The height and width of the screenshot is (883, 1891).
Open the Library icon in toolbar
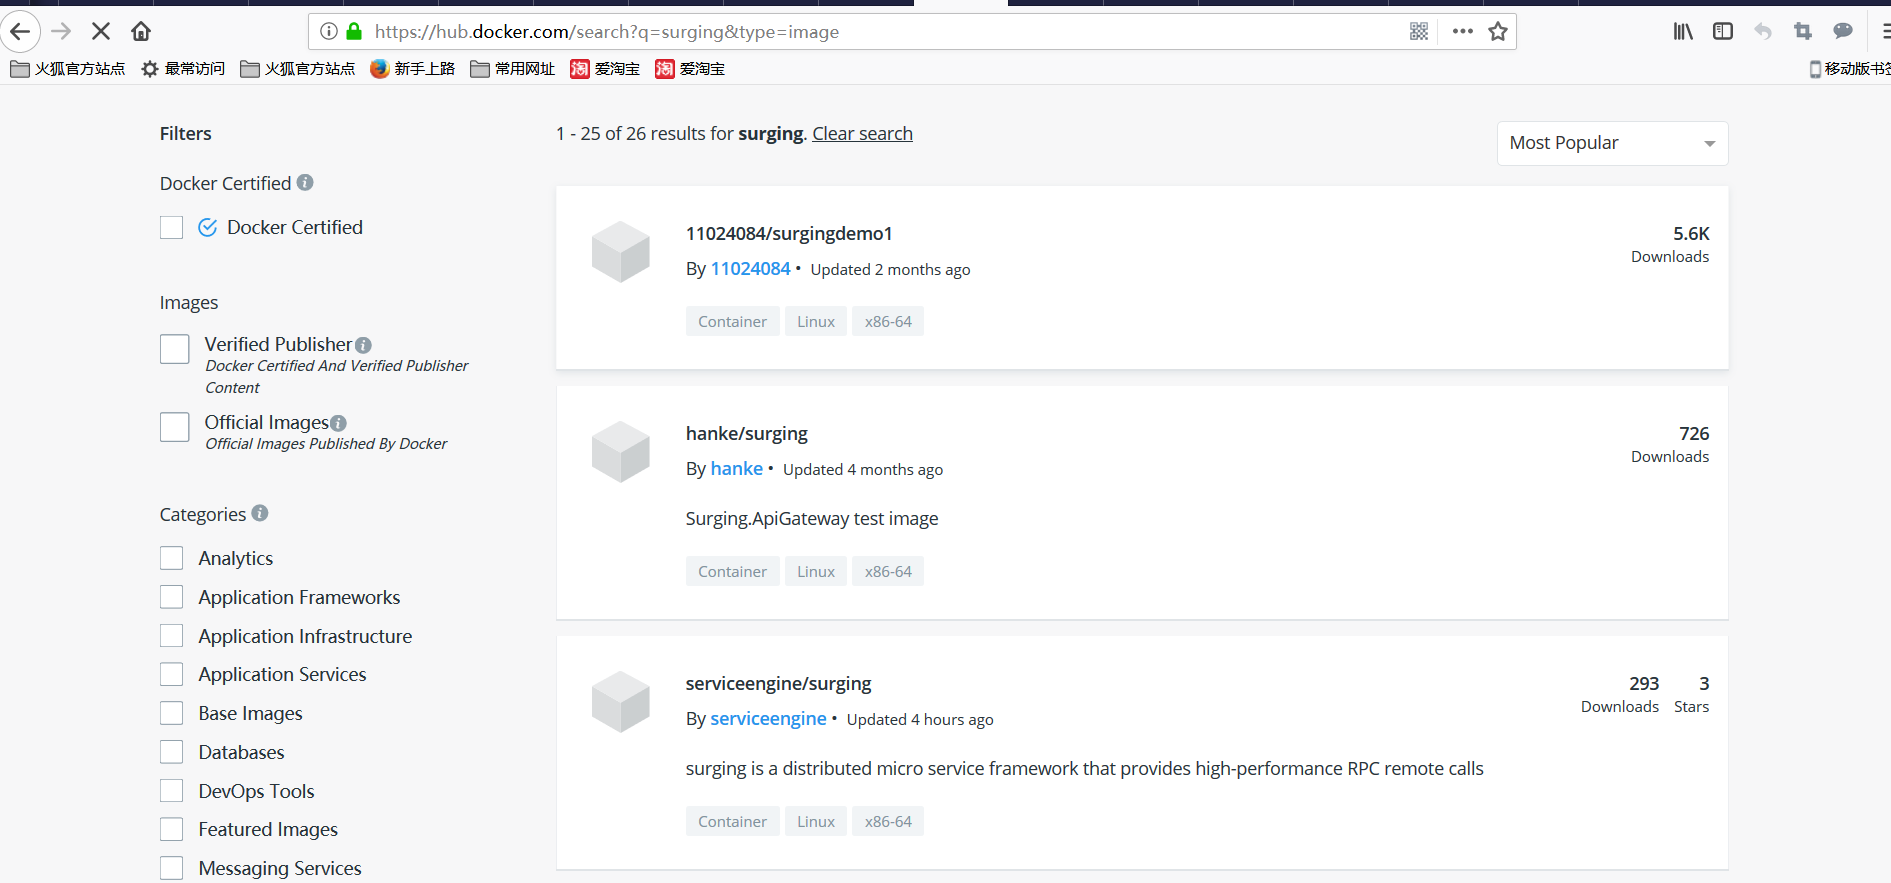1683,32
